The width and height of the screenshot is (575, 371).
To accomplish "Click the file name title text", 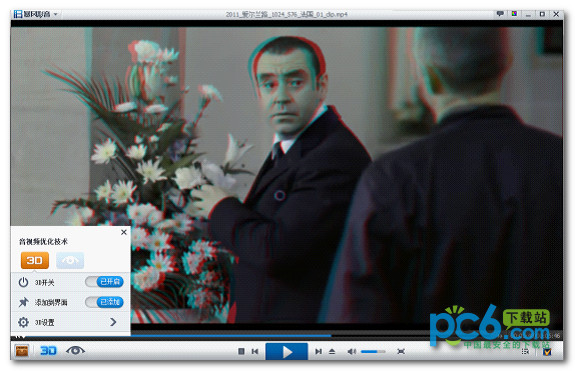I will (x=286, y=14).
